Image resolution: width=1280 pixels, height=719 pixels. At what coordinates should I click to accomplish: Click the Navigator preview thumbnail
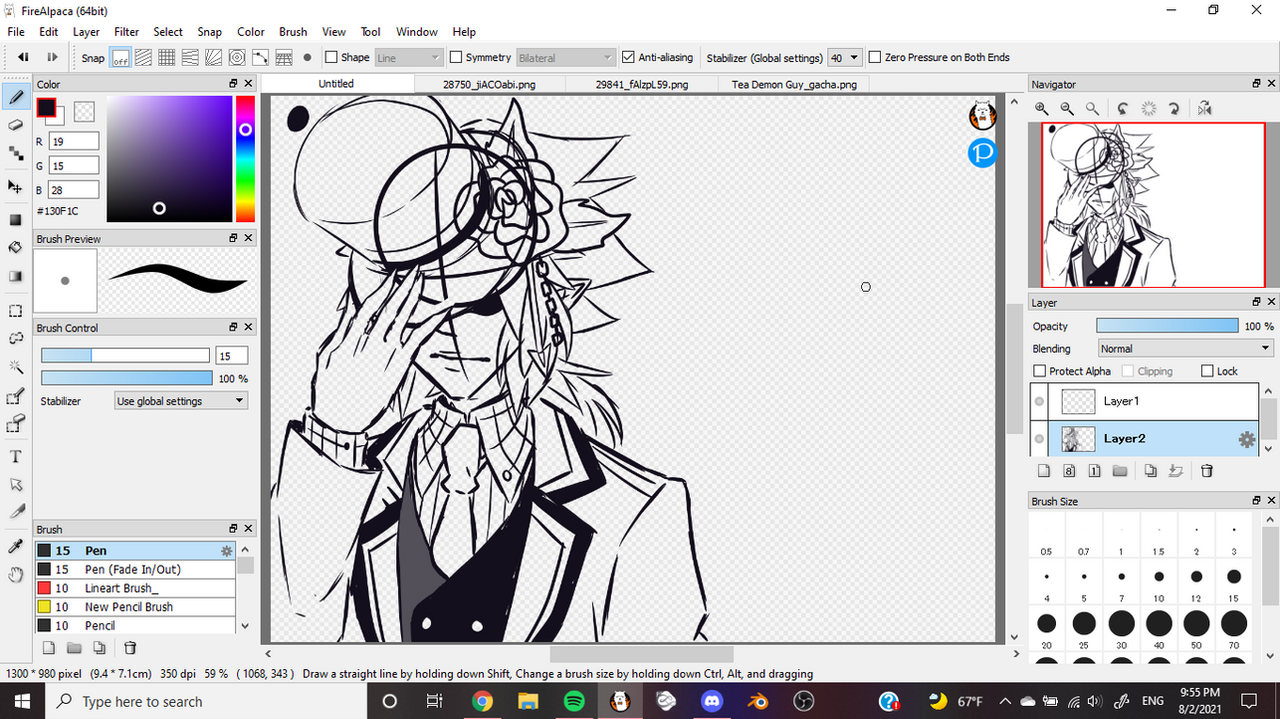[1153, 205]
